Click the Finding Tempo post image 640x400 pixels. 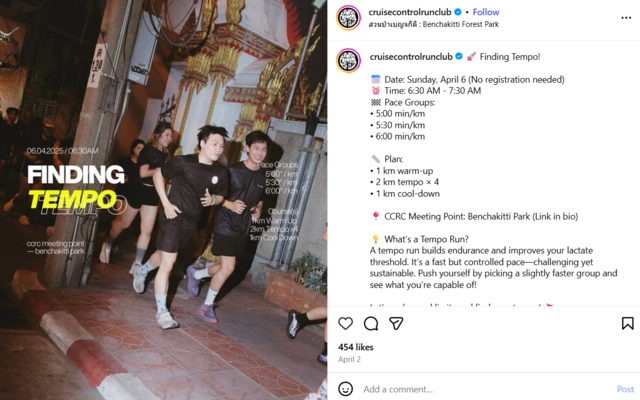(163, 200)
